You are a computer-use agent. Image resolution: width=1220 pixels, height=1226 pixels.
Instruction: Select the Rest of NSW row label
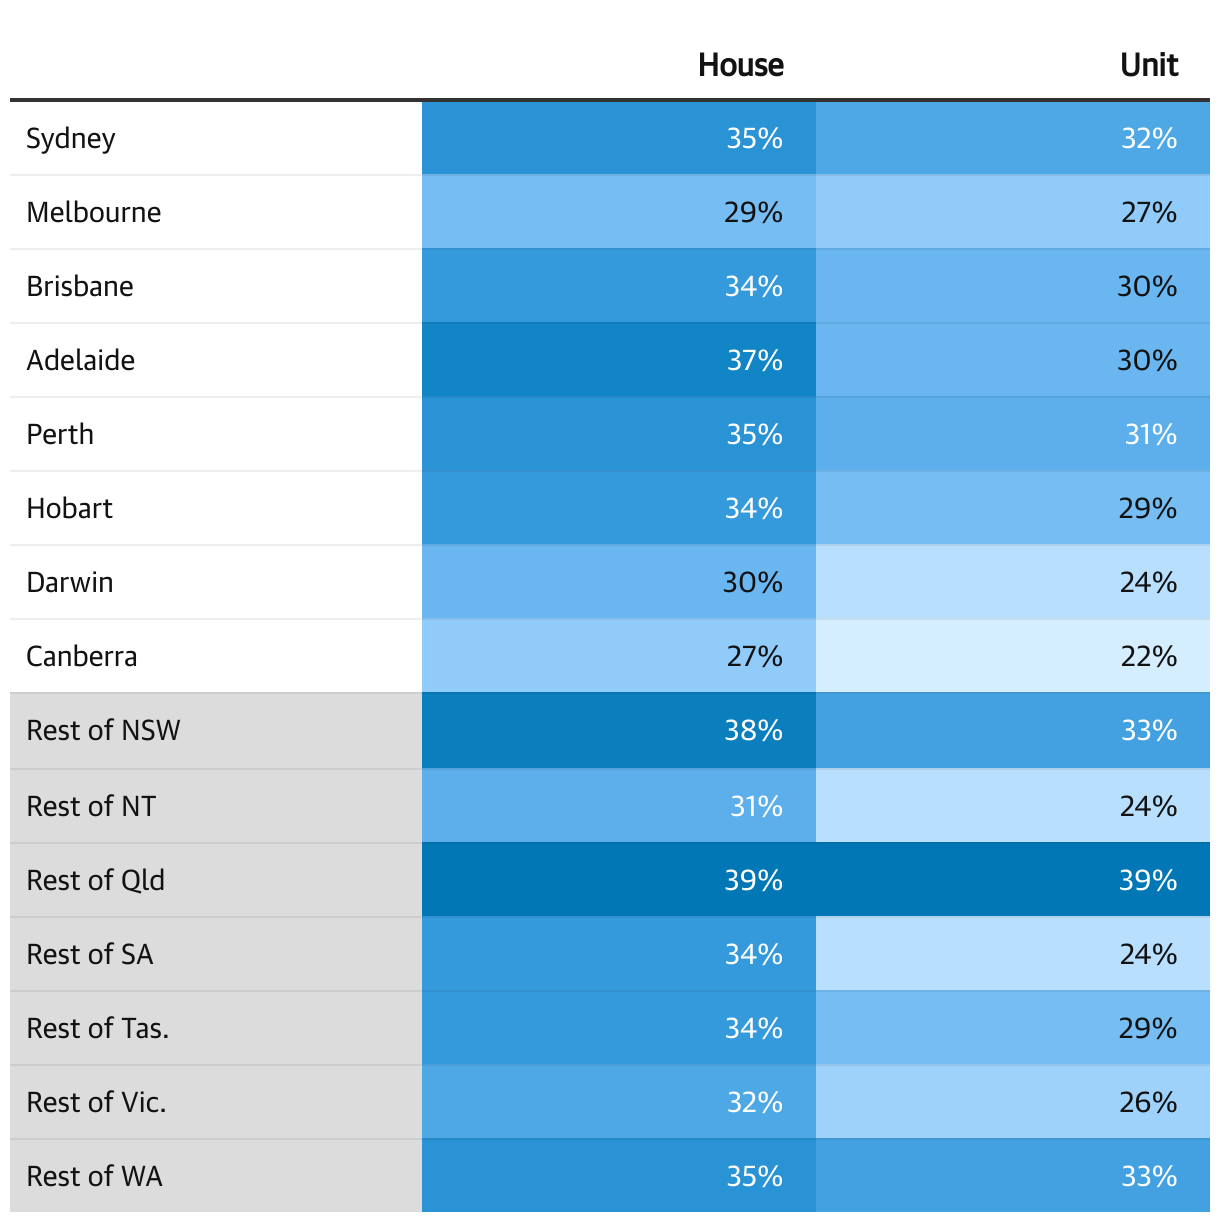pyautogui.click(x=103, y=730)
